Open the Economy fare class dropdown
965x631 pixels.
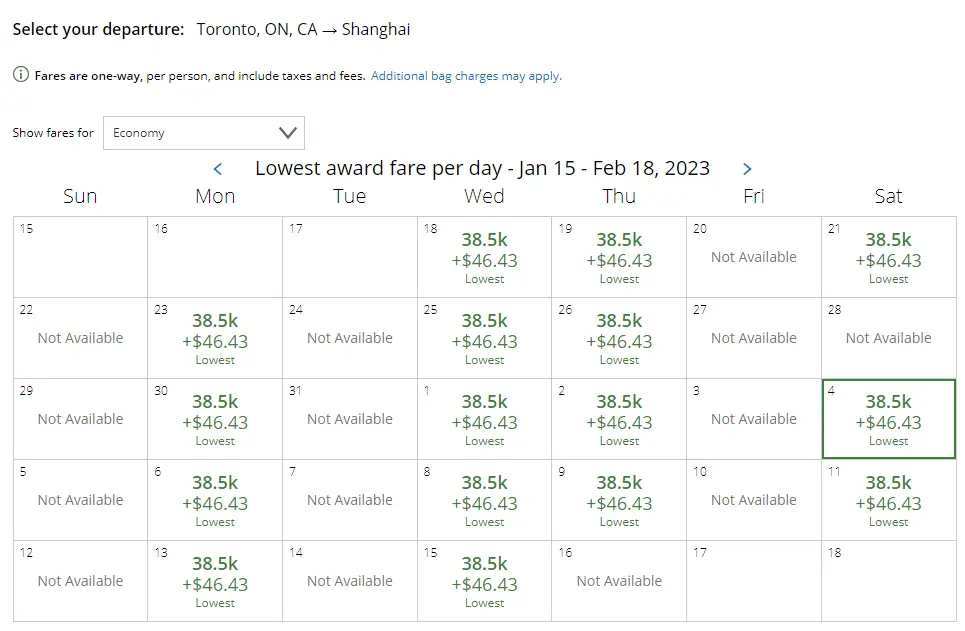pyautogui.click(x=204, y=133)
